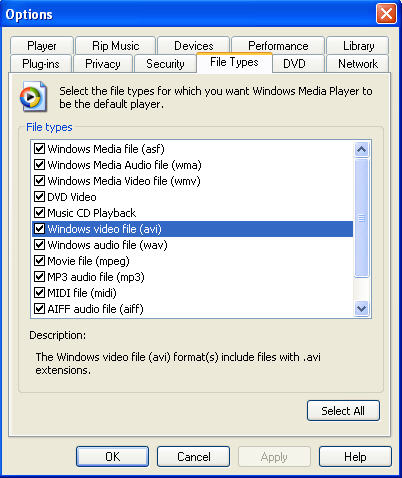Click the file list scroll up arrow
Screen dimensions: 402x478
tap(362, 149)
